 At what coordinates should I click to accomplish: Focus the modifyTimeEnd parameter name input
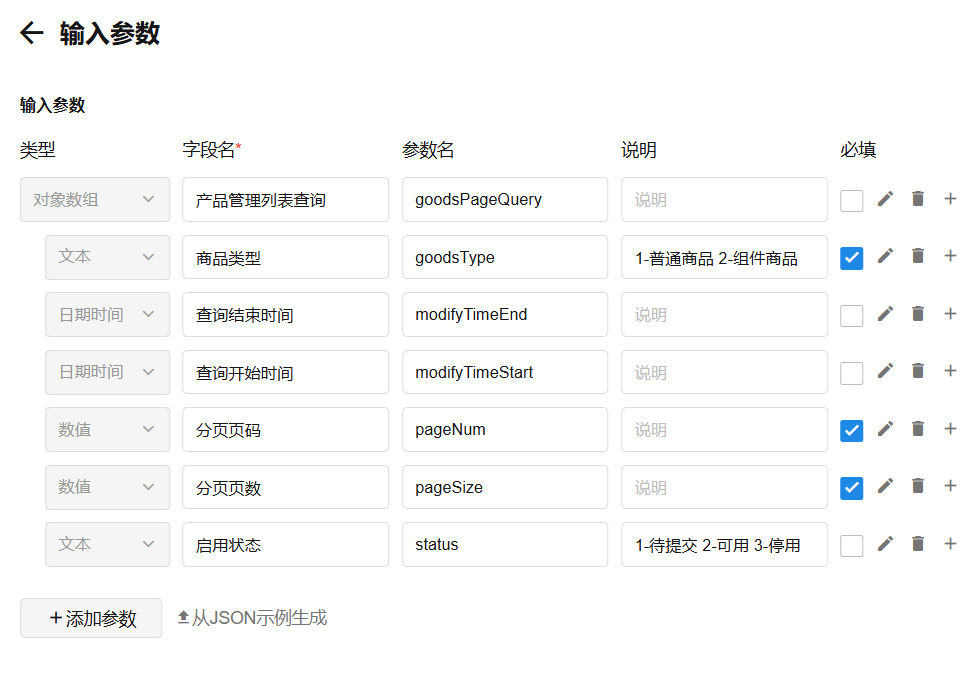pos(505,315)
